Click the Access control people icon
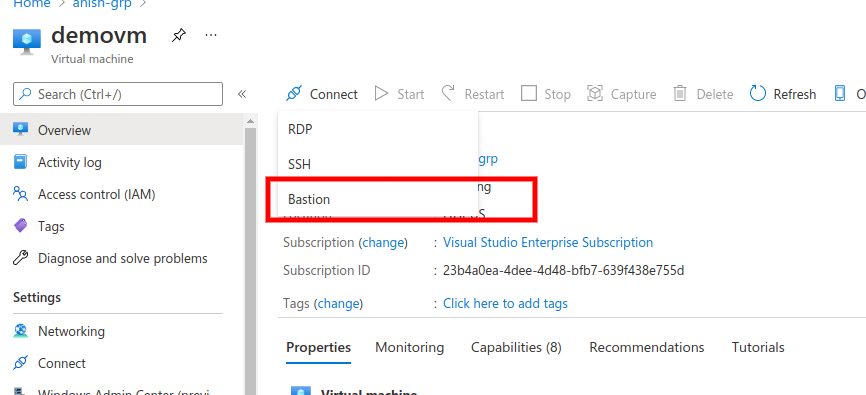This screenshot has width=866, height=395. pos(20,194)
